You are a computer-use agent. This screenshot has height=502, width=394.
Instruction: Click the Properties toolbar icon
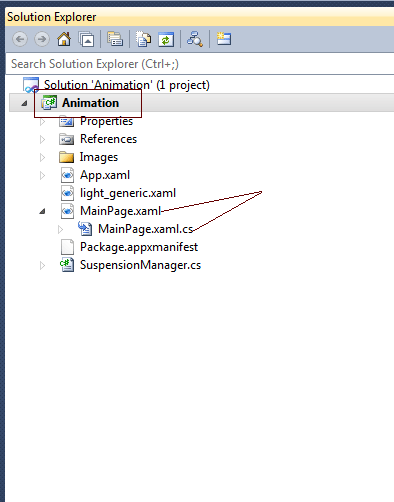224,39
